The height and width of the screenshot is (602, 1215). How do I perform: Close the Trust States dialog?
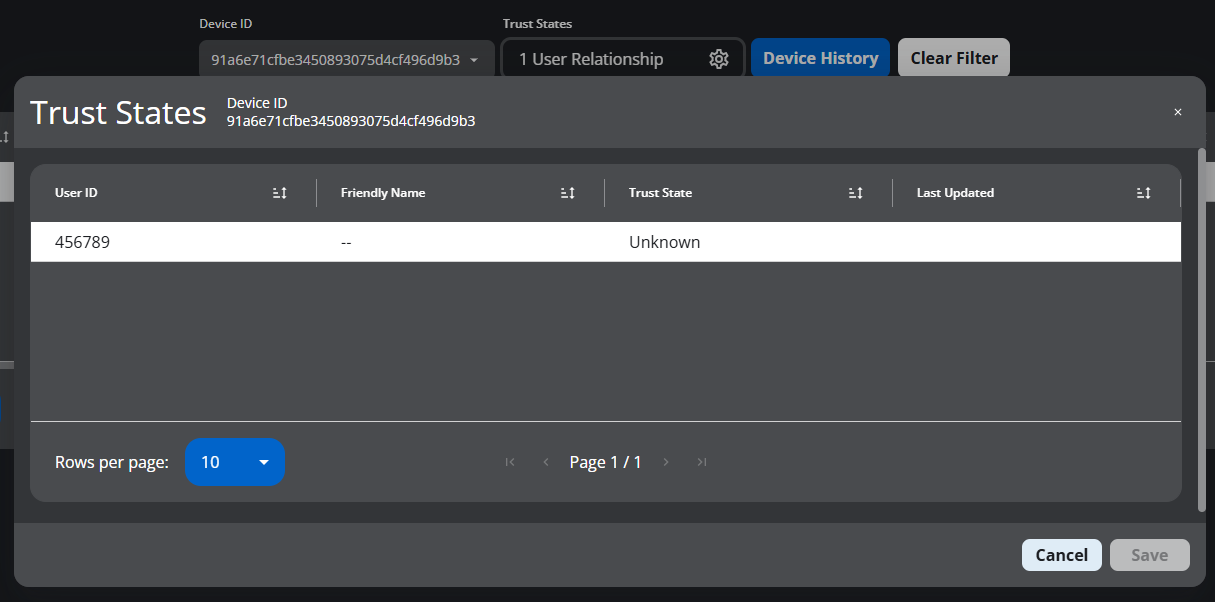(1178, 112)
